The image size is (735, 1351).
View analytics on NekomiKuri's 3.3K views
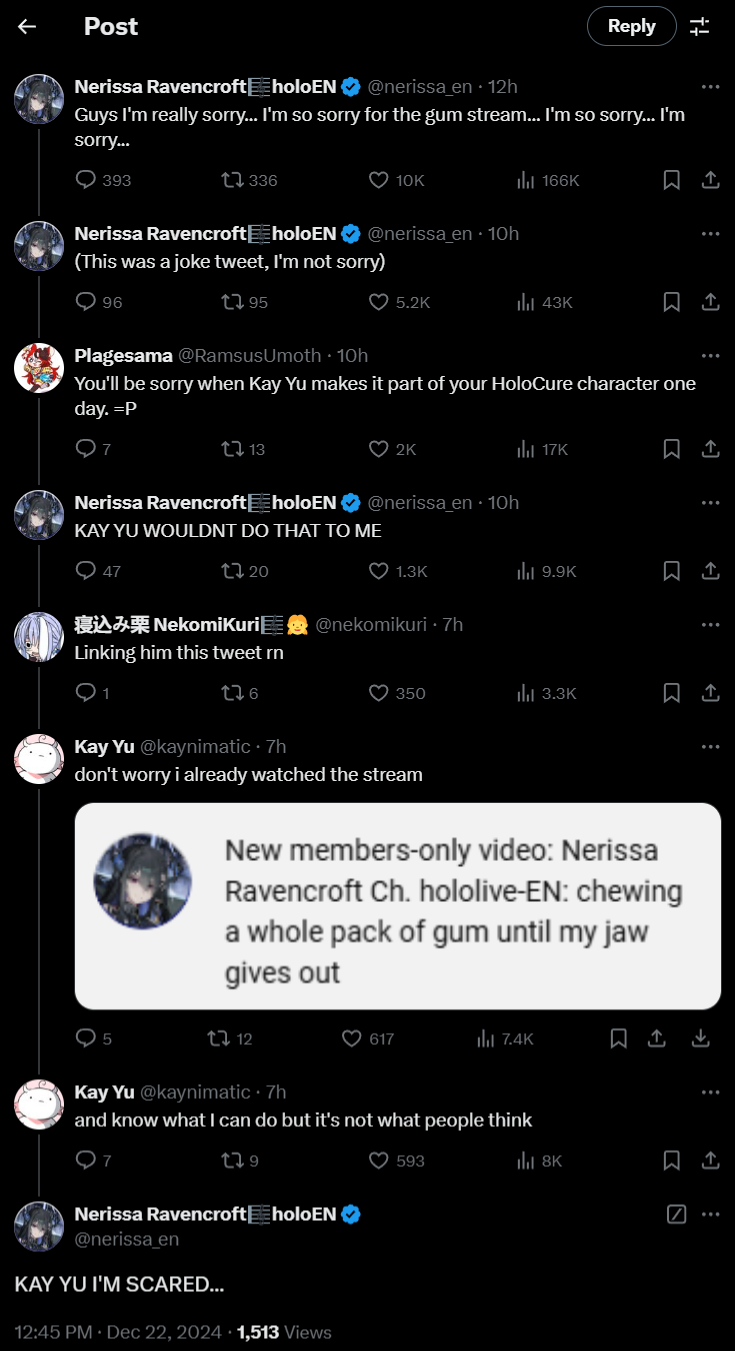pyautogui.click(x=525, y=693)
